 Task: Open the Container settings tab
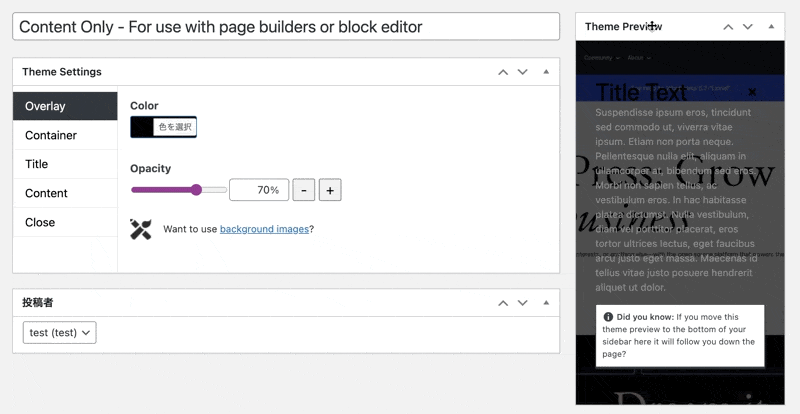(x=65, y=135)
